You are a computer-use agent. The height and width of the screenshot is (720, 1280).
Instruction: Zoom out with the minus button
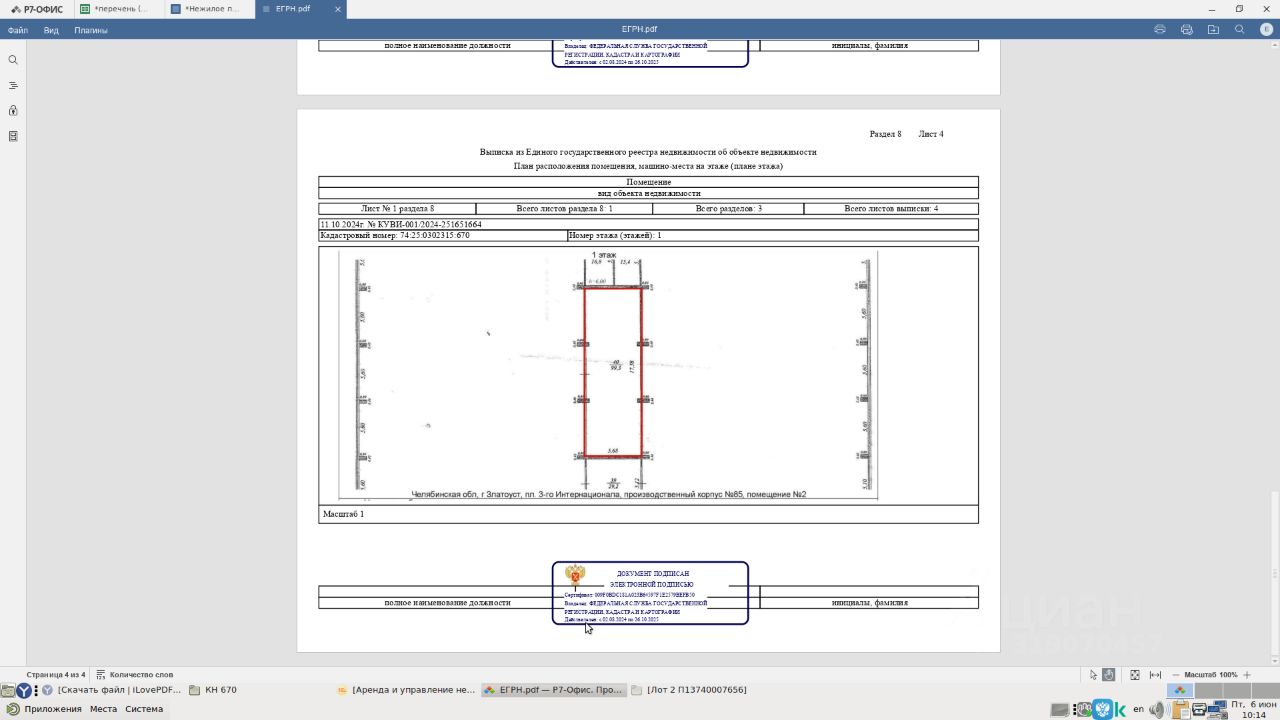(1176, 675)
